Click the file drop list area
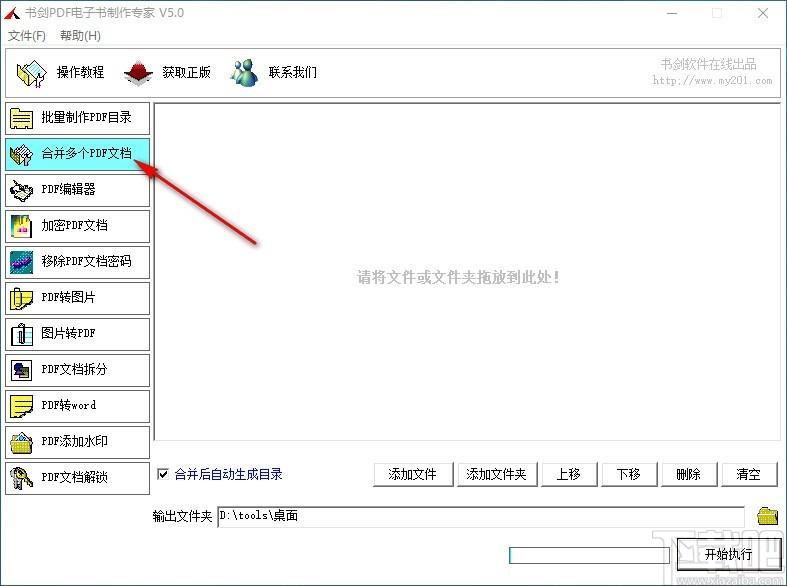Image resolution: width=787 pixels, height=586 pixels. 467,272
